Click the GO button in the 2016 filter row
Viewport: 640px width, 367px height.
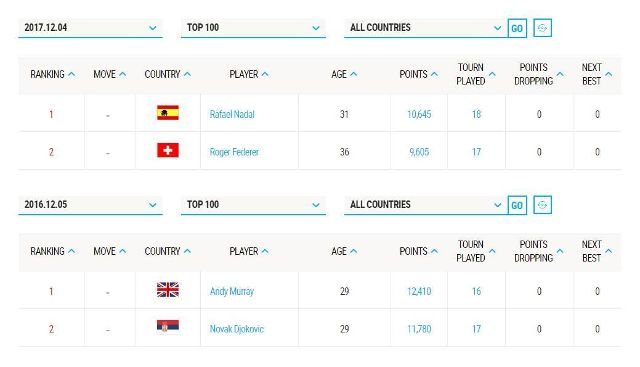tap(517, 205)
